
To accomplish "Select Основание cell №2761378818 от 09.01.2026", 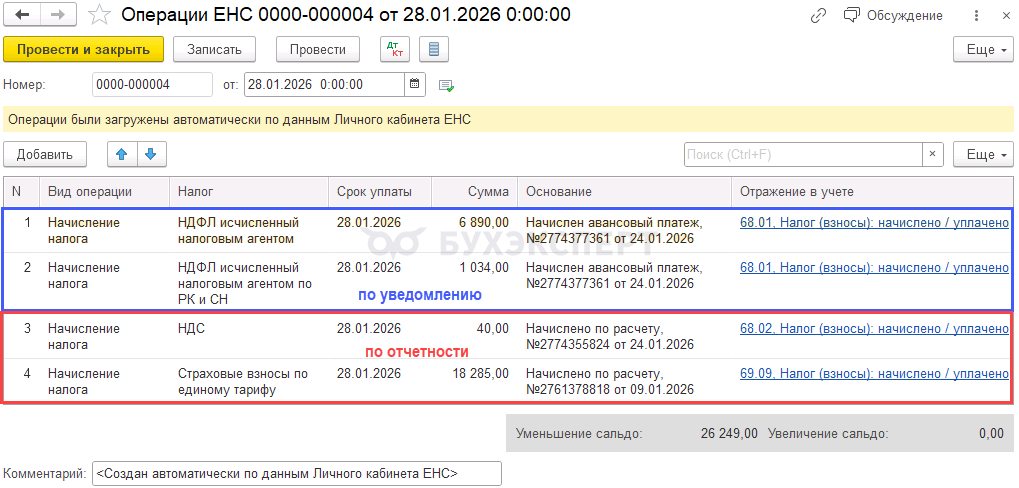I will coord(625,381).
